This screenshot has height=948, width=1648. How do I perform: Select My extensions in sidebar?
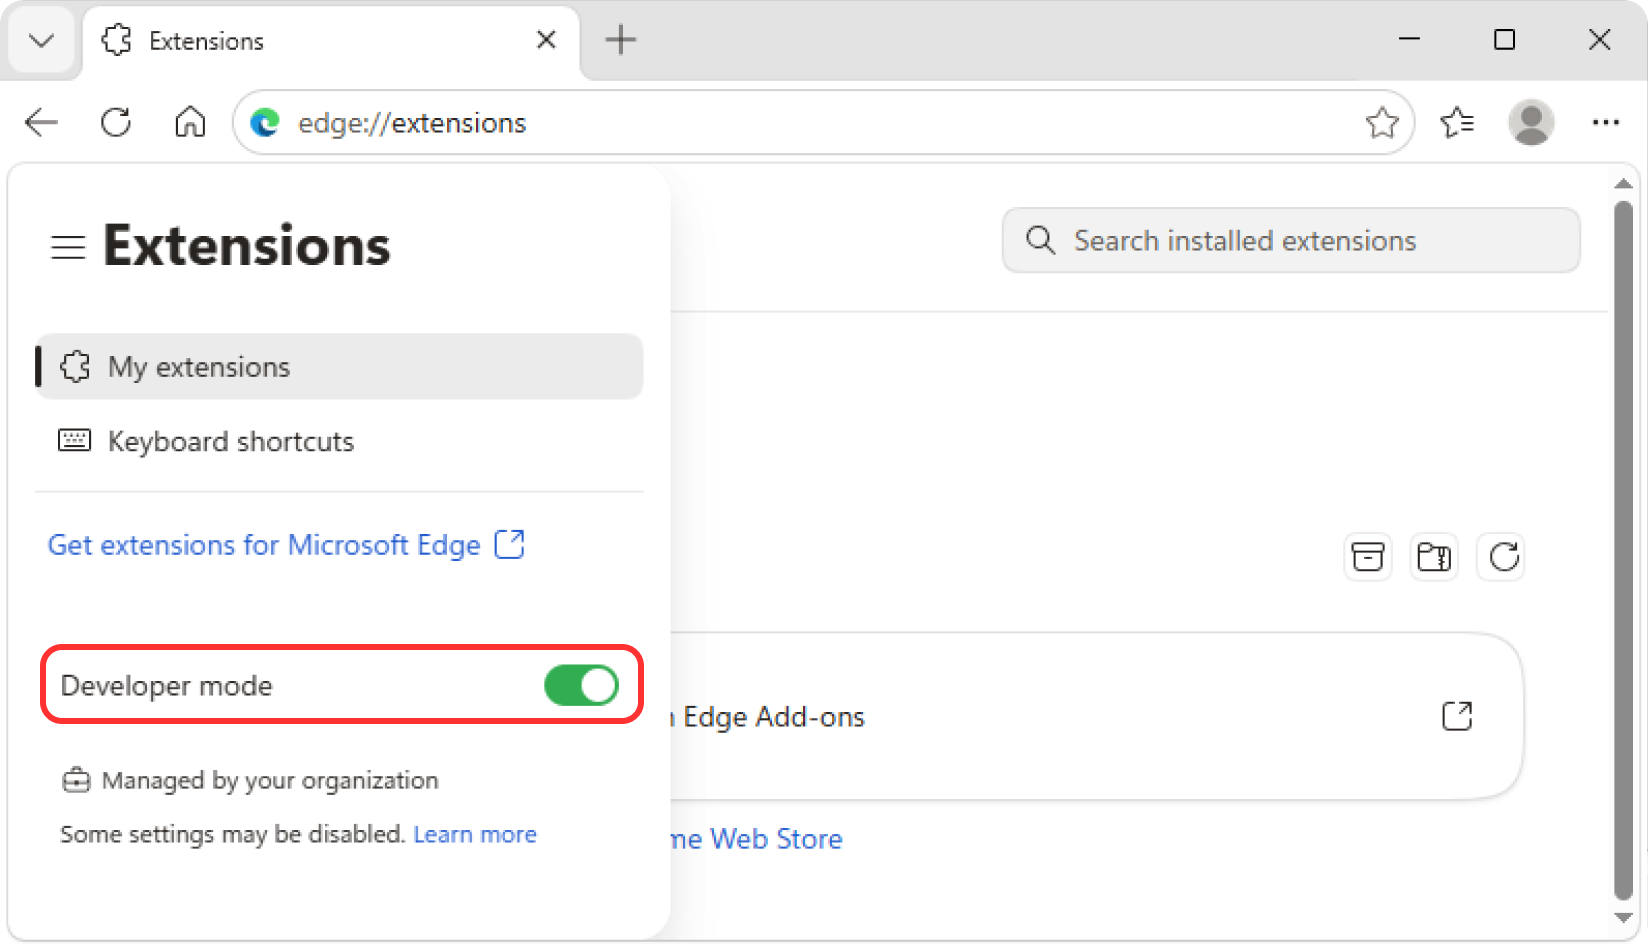pos(339,367)
